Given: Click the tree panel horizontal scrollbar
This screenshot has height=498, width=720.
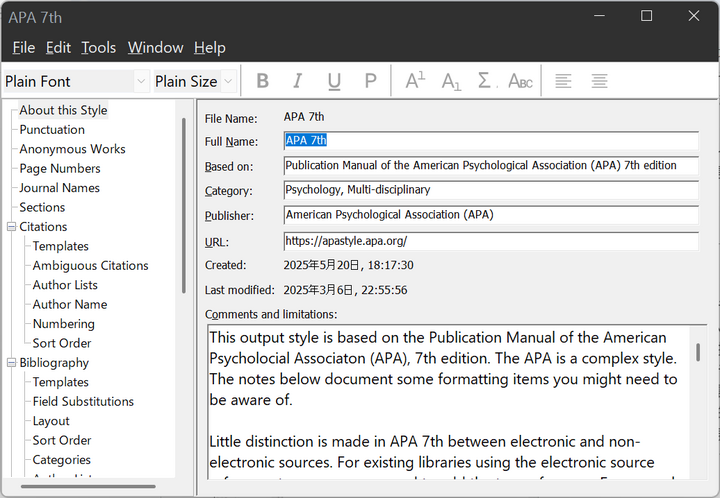Looking at the screenshot, I should tap(88, 487).
